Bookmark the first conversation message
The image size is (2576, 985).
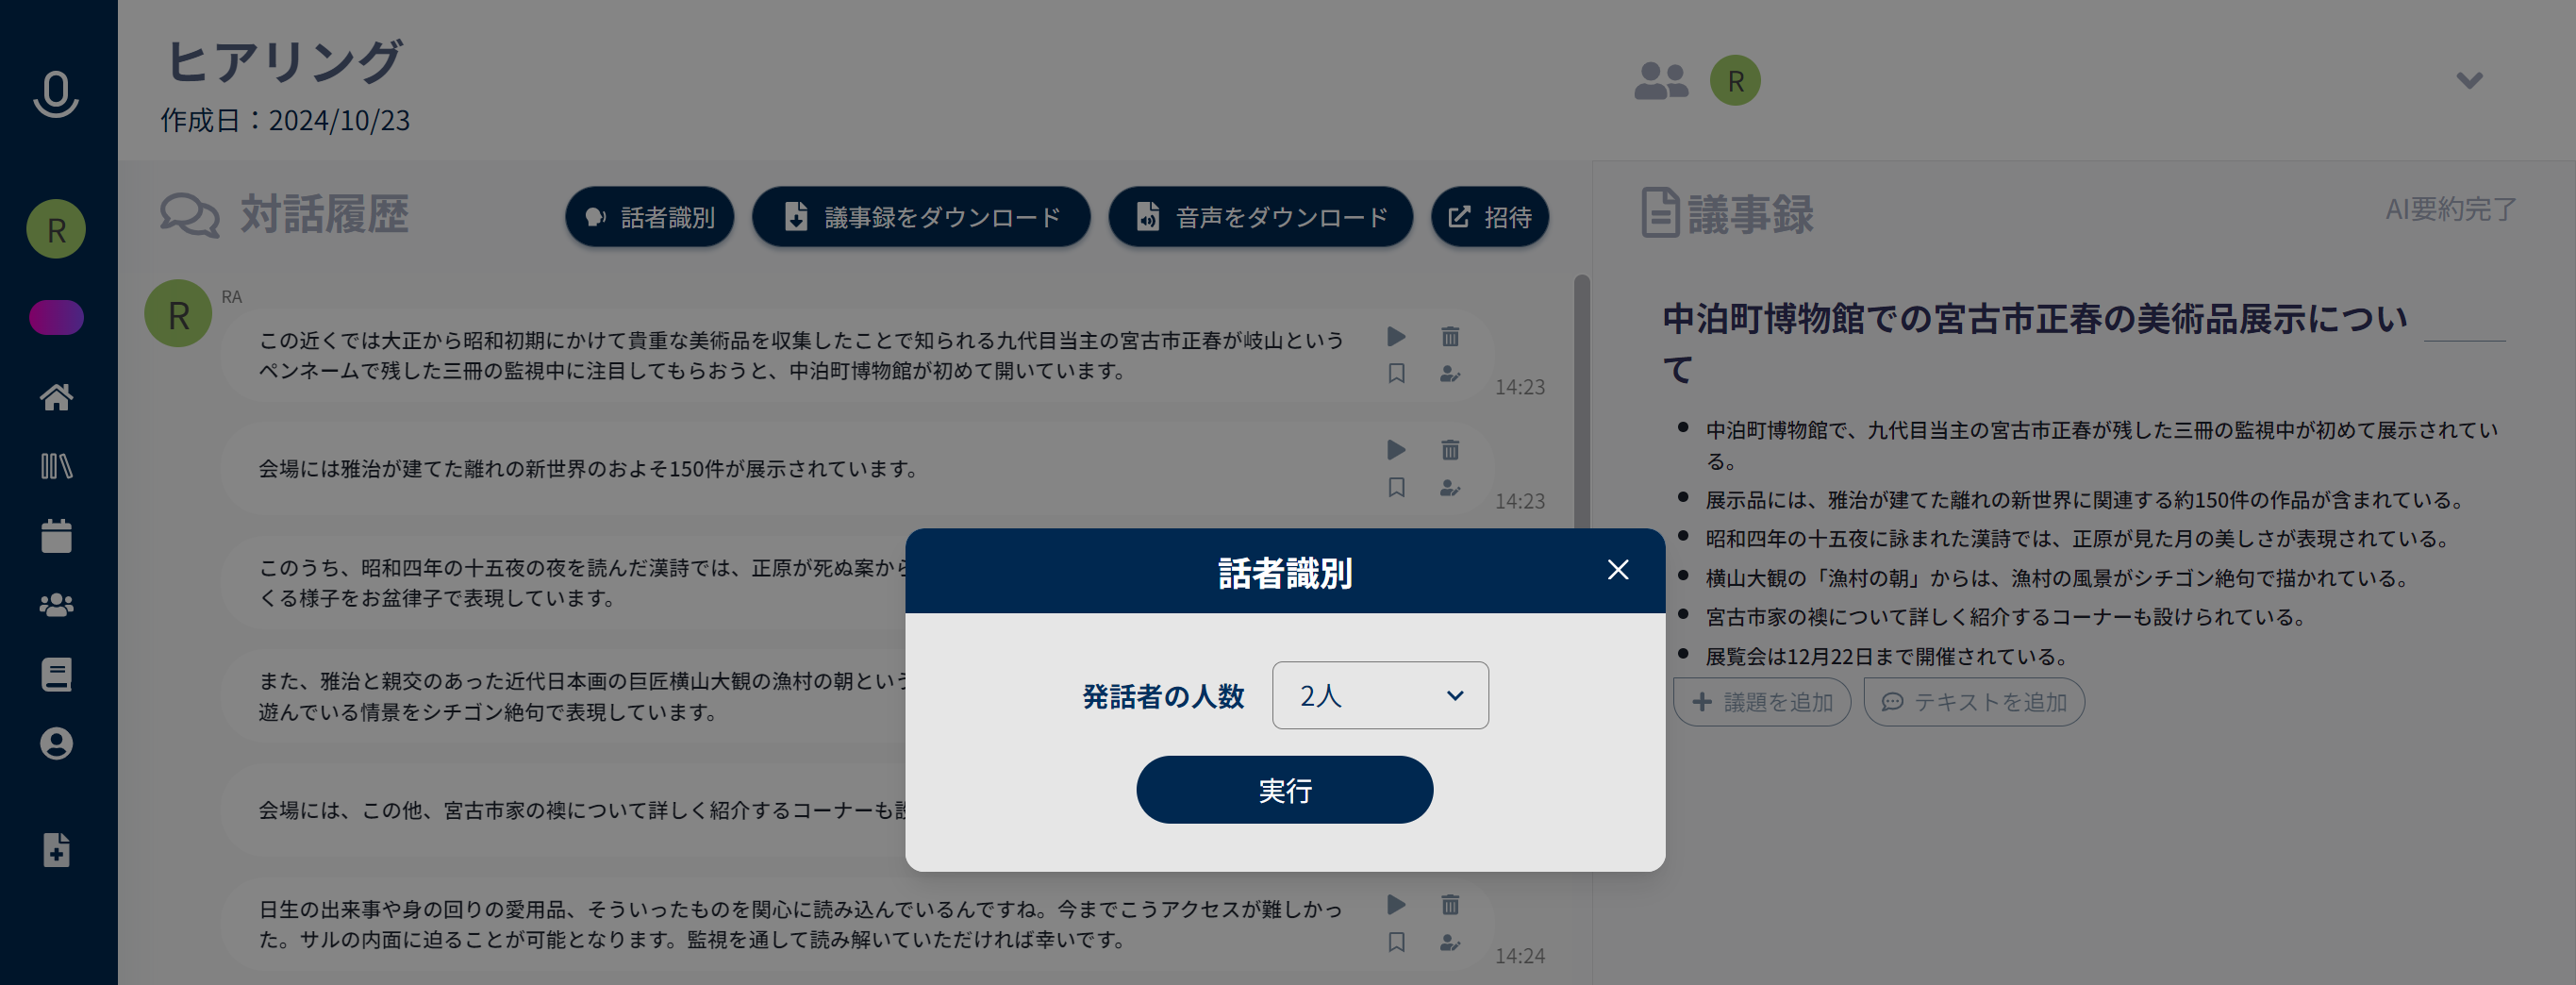(1397, 374)
